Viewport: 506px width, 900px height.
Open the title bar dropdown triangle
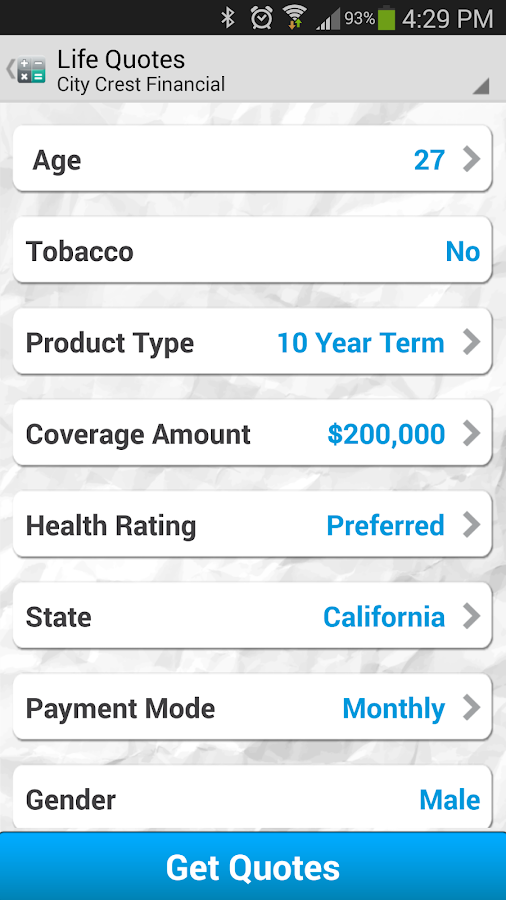tap(481, 86)
